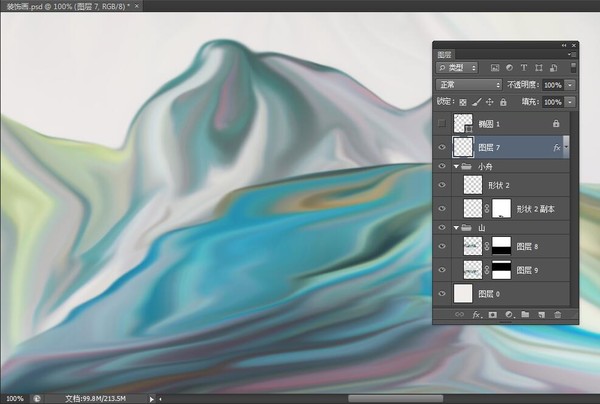600x404 pixels.
Task: Collapse the 小舟 group
Action: (x=456, y=166)
